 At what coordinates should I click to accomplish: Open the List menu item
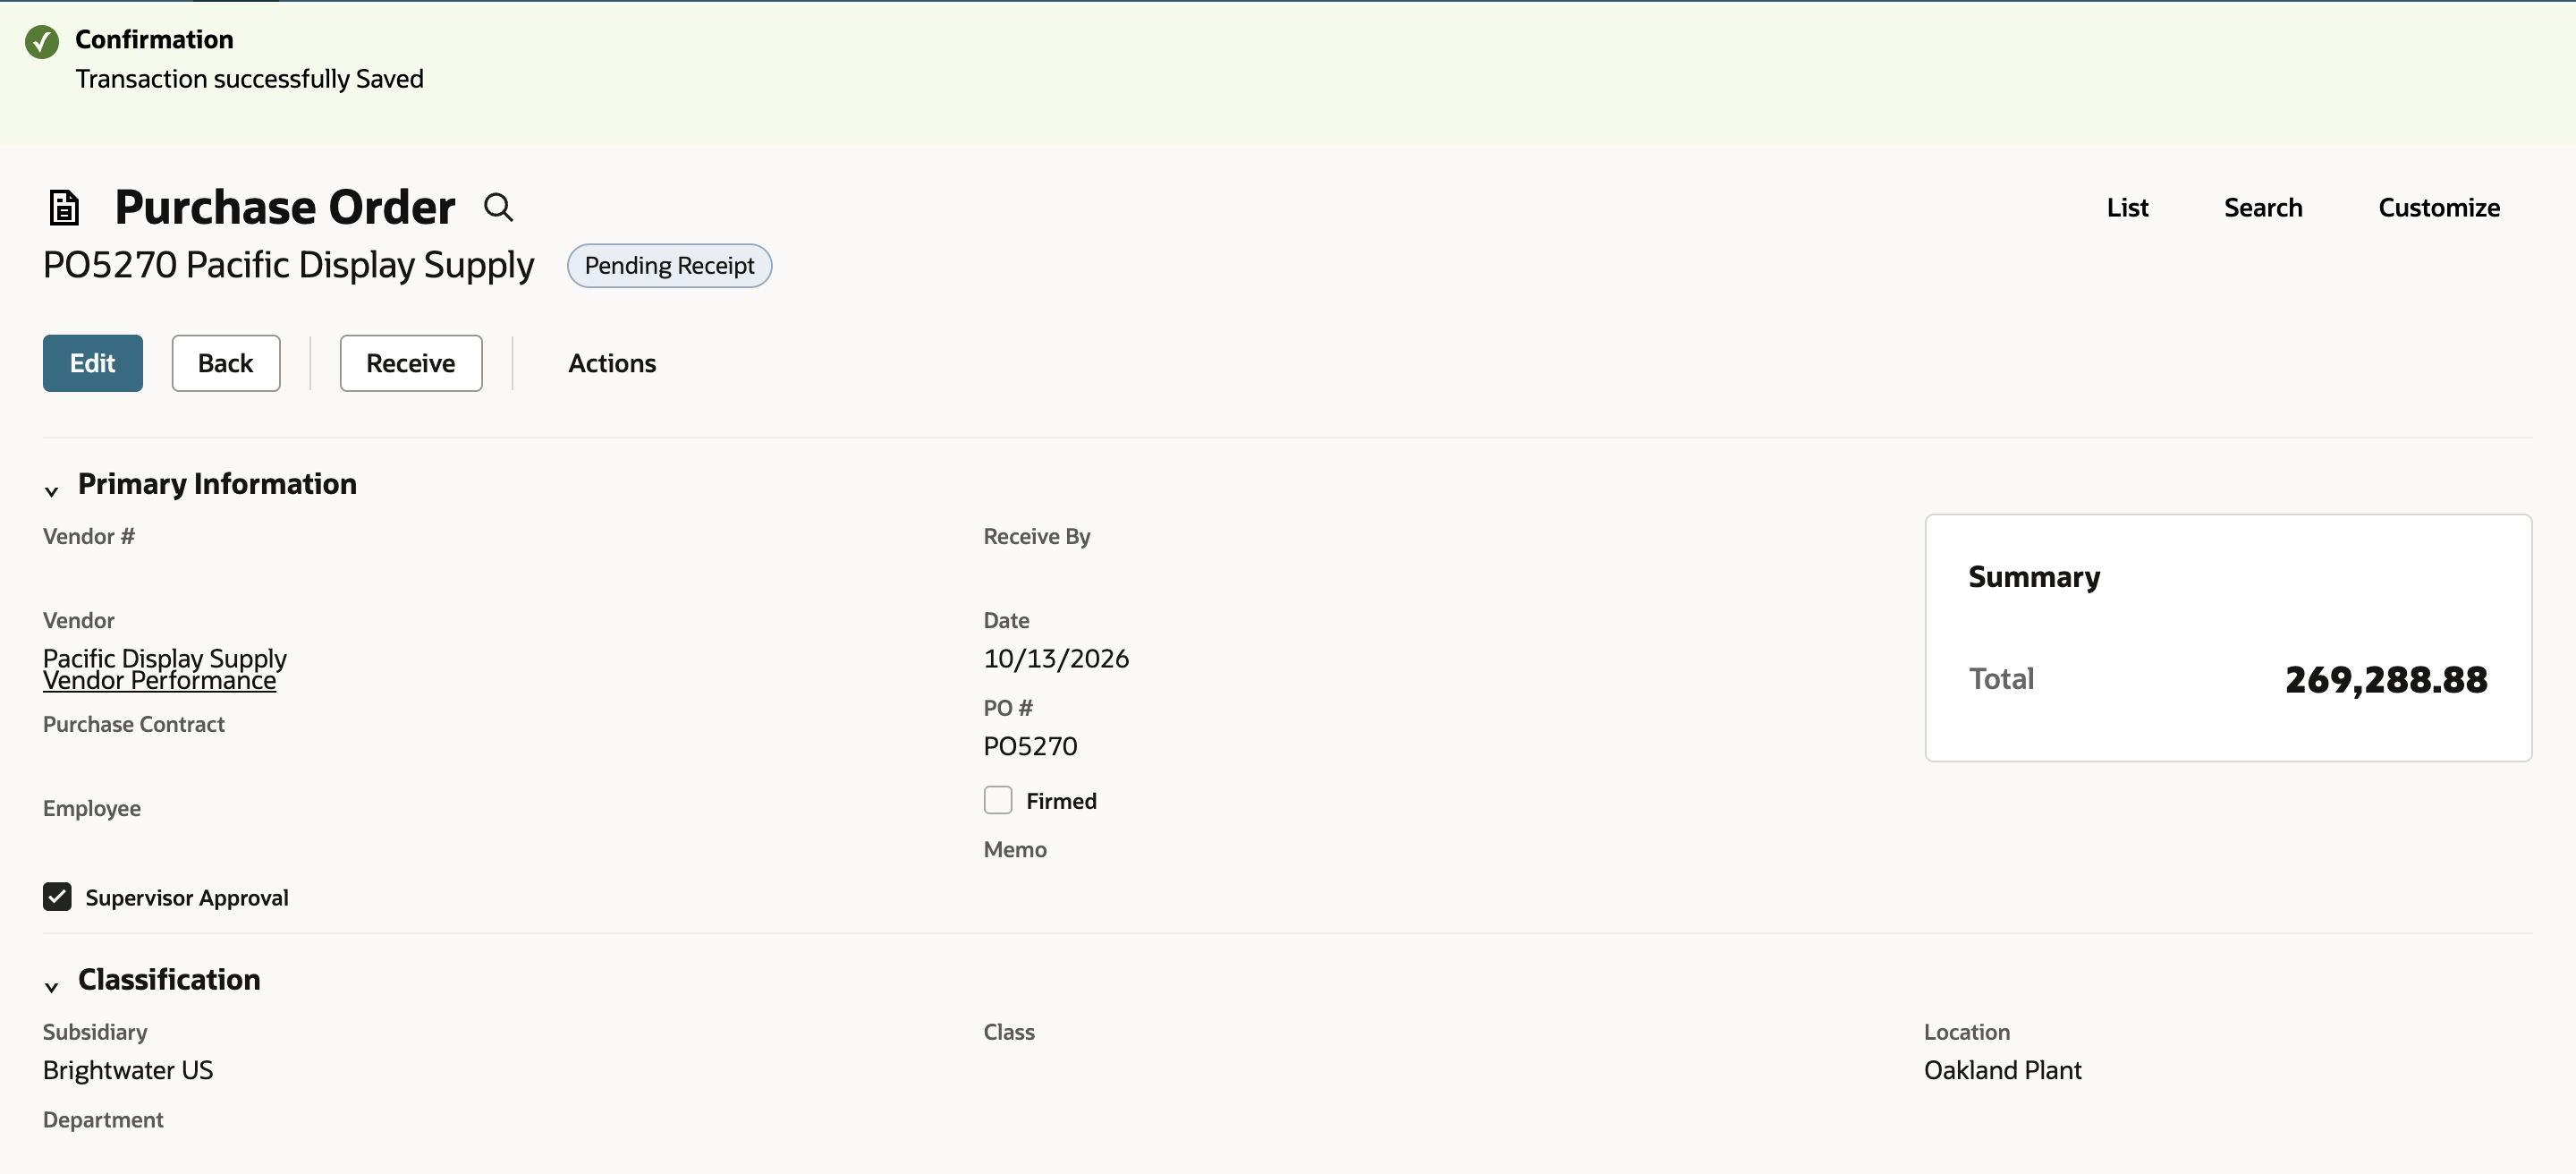2127,207
